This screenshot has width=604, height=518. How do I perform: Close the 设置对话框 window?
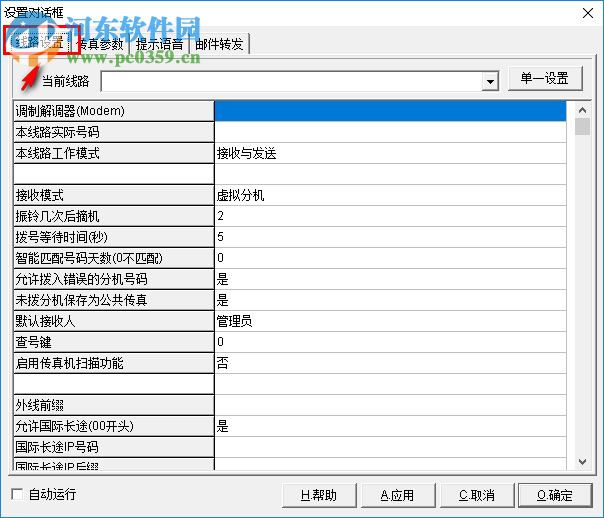coord(588,13)
